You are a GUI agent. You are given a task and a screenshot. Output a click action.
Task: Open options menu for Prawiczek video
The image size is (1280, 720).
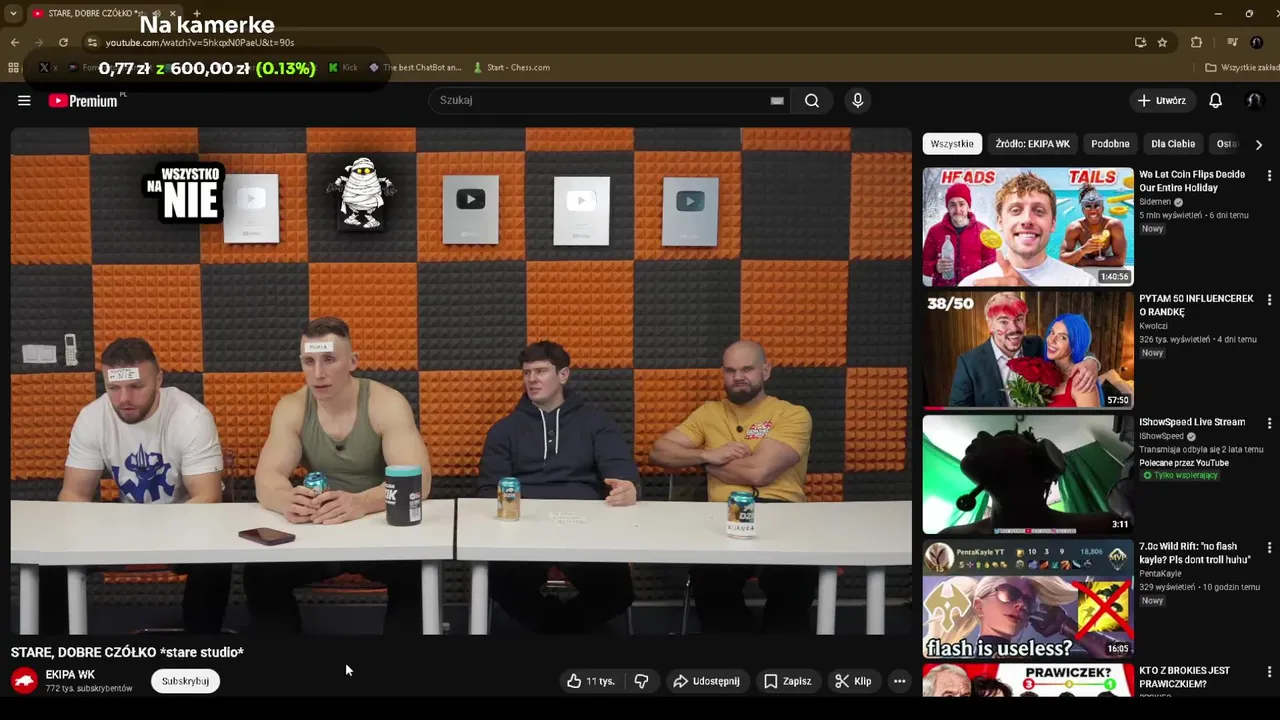(x=1269, y=672)
